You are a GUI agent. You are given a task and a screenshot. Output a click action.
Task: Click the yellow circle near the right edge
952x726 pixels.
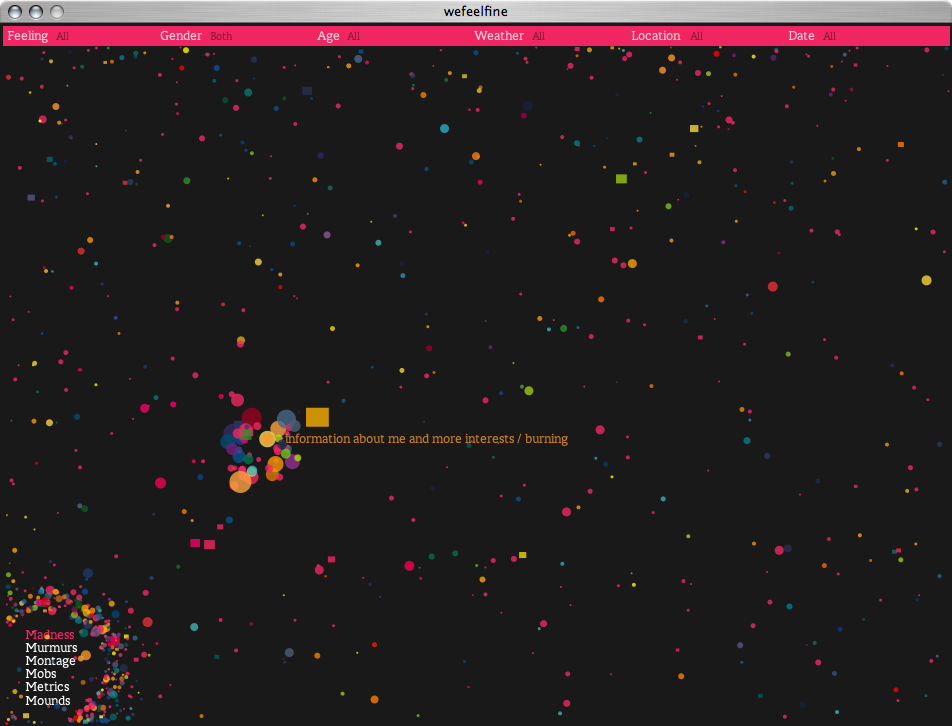click(x=926, y=280)
